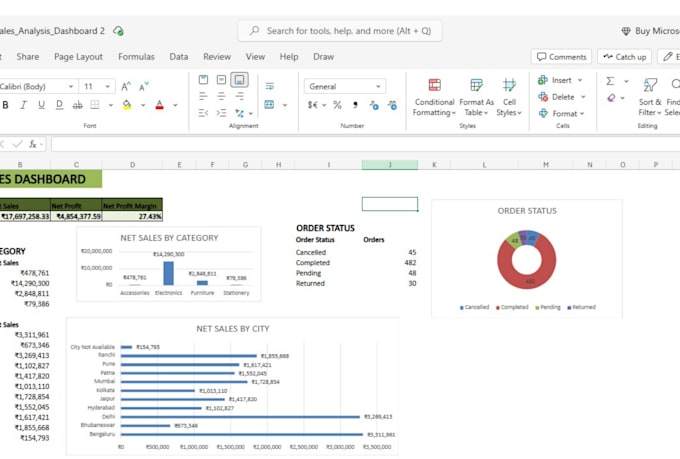This screenshot has height=459, width=680.
Task: Open the Formulas tab
Action: [136, 56]
